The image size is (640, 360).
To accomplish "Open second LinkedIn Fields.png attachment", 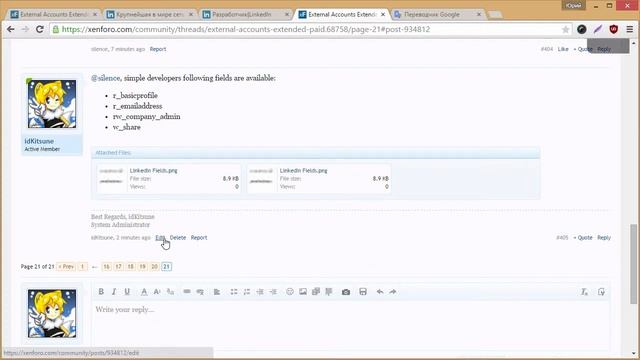I will tap(304, 171).
